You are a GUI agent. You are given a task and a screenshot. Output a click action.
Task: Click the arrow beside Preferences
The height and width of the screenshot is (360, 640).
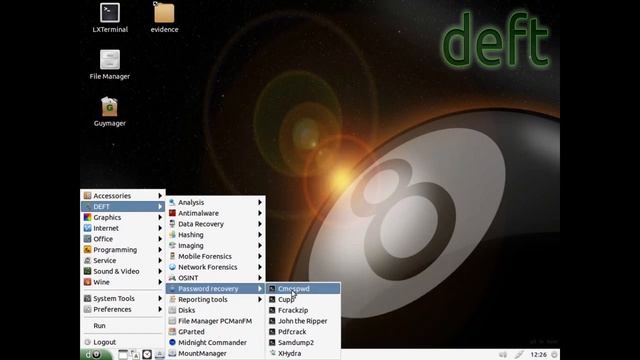point(160,309)
